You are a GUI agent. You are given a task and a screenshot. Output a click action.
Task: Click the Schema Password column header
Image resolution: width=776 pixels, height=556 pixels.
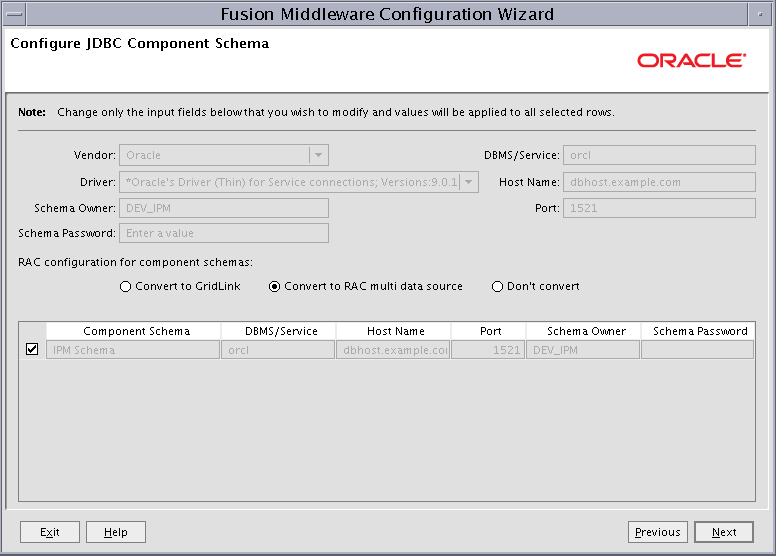point(698,331)
